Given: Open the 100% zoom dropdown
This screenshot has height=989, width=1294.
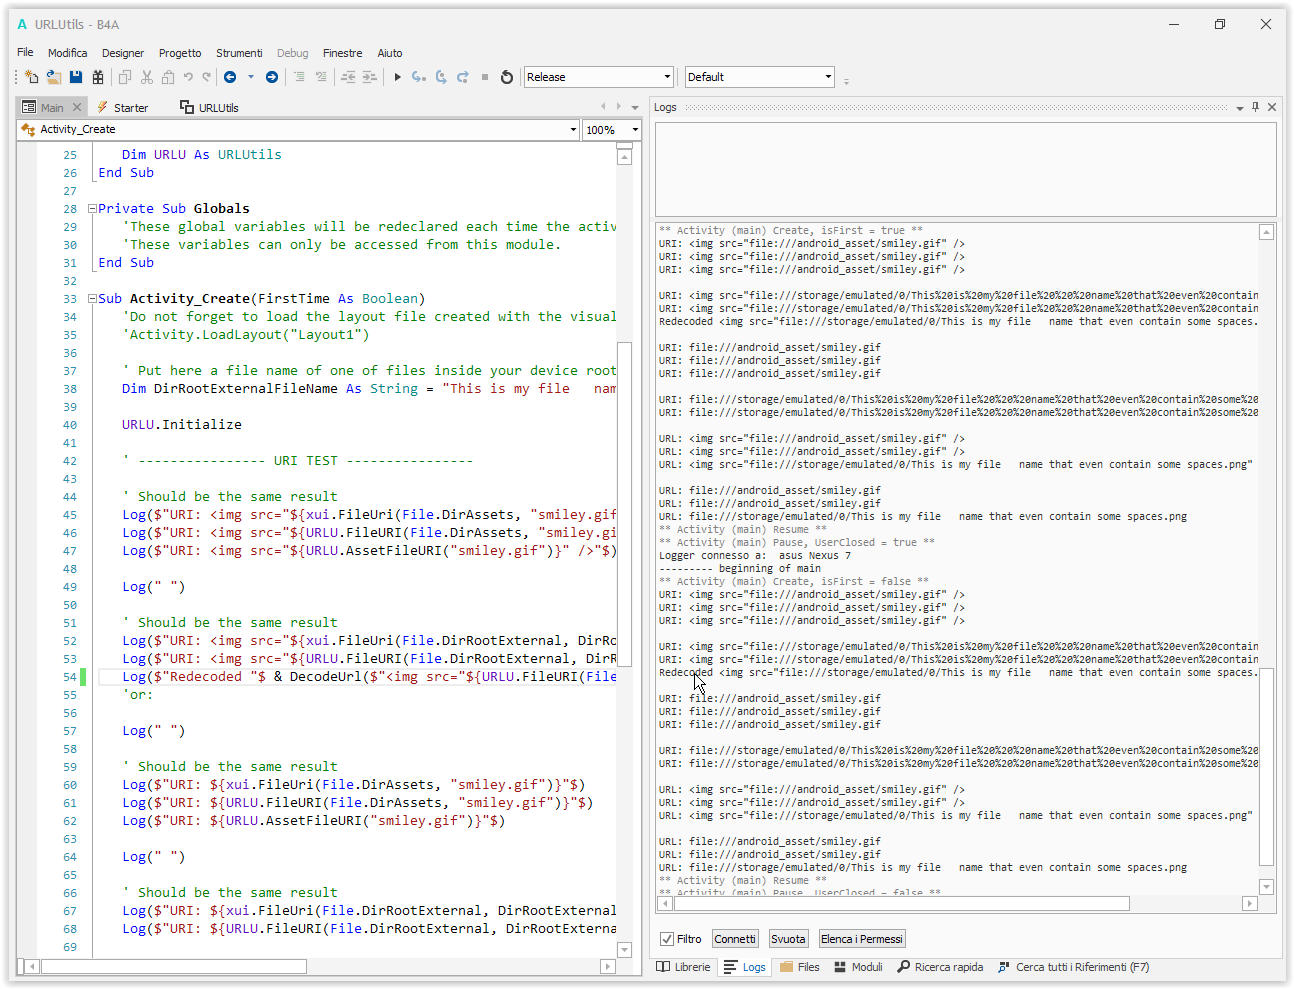Looking at the screenshot, I should [634, 130].
